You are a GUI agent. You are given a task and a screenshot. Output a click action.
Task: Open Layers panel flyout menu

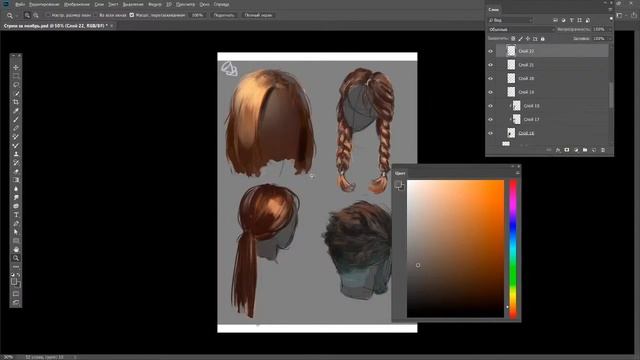[611, 9]
